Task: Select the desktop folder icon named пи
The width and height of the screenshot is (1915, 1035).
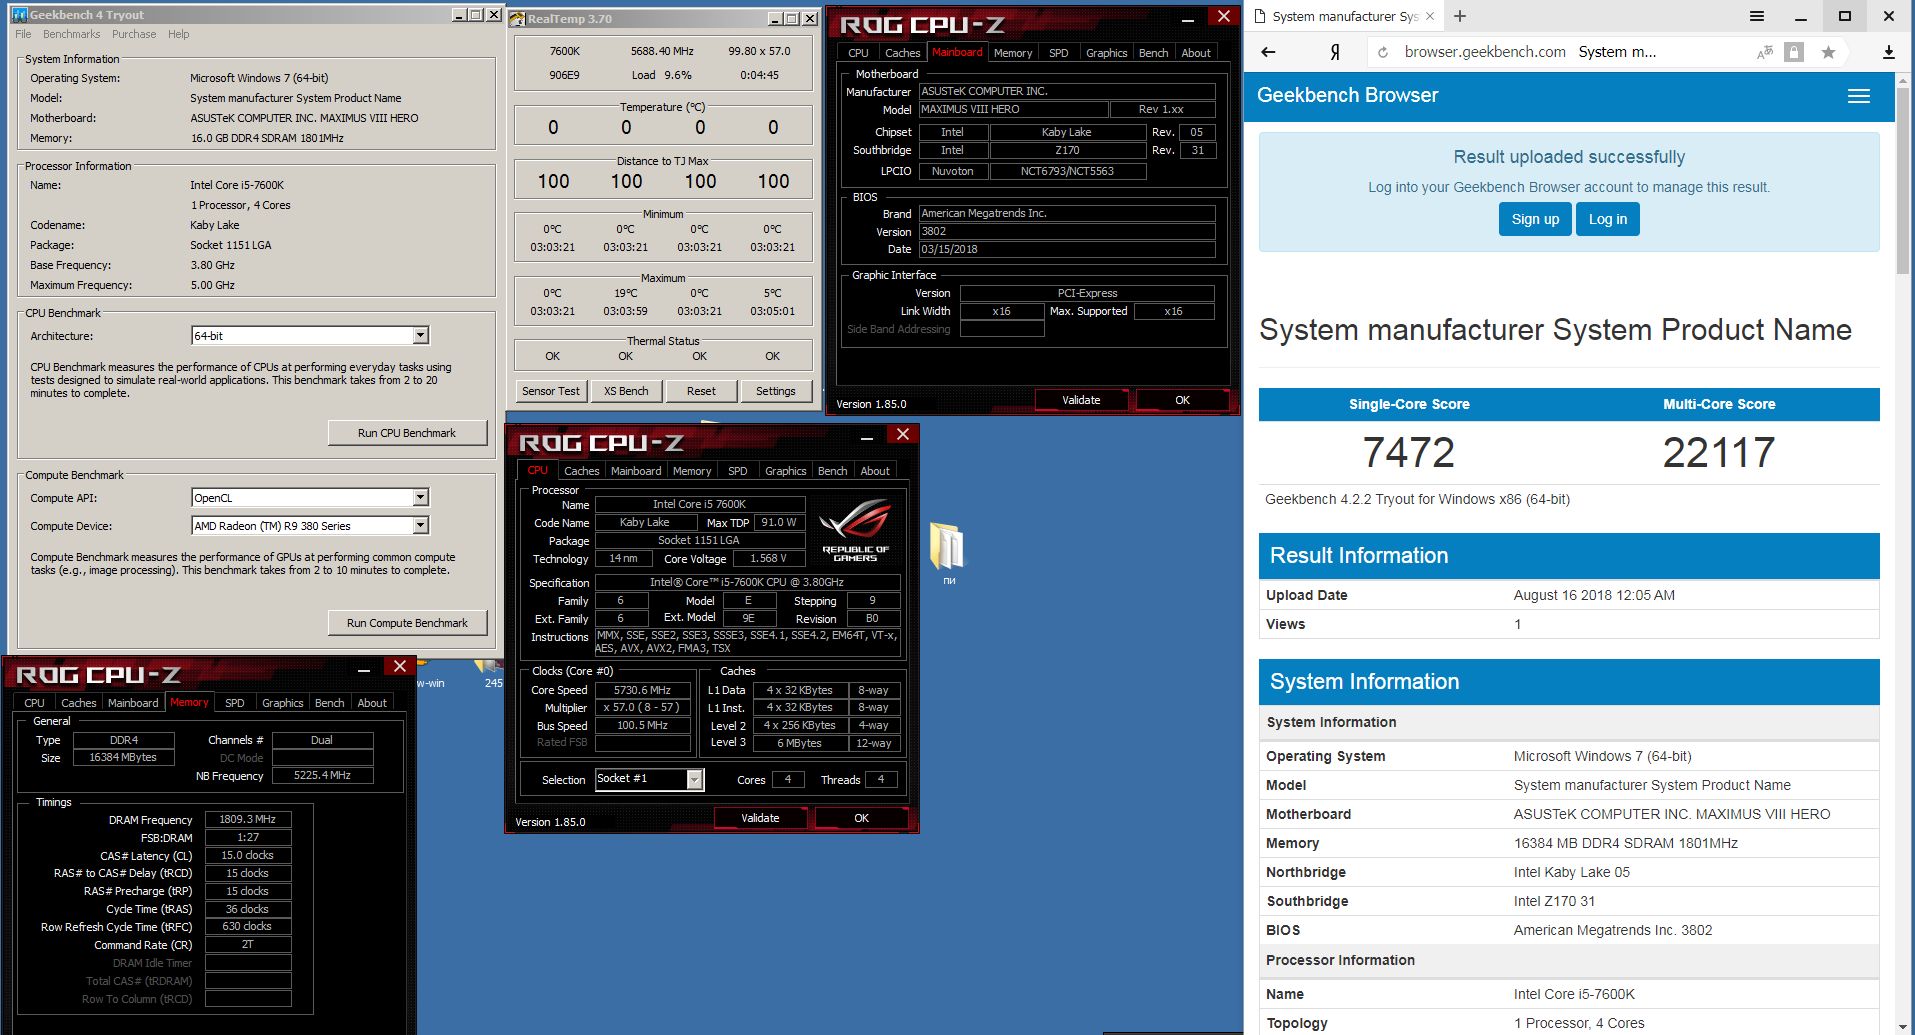Action: (946, 553)
